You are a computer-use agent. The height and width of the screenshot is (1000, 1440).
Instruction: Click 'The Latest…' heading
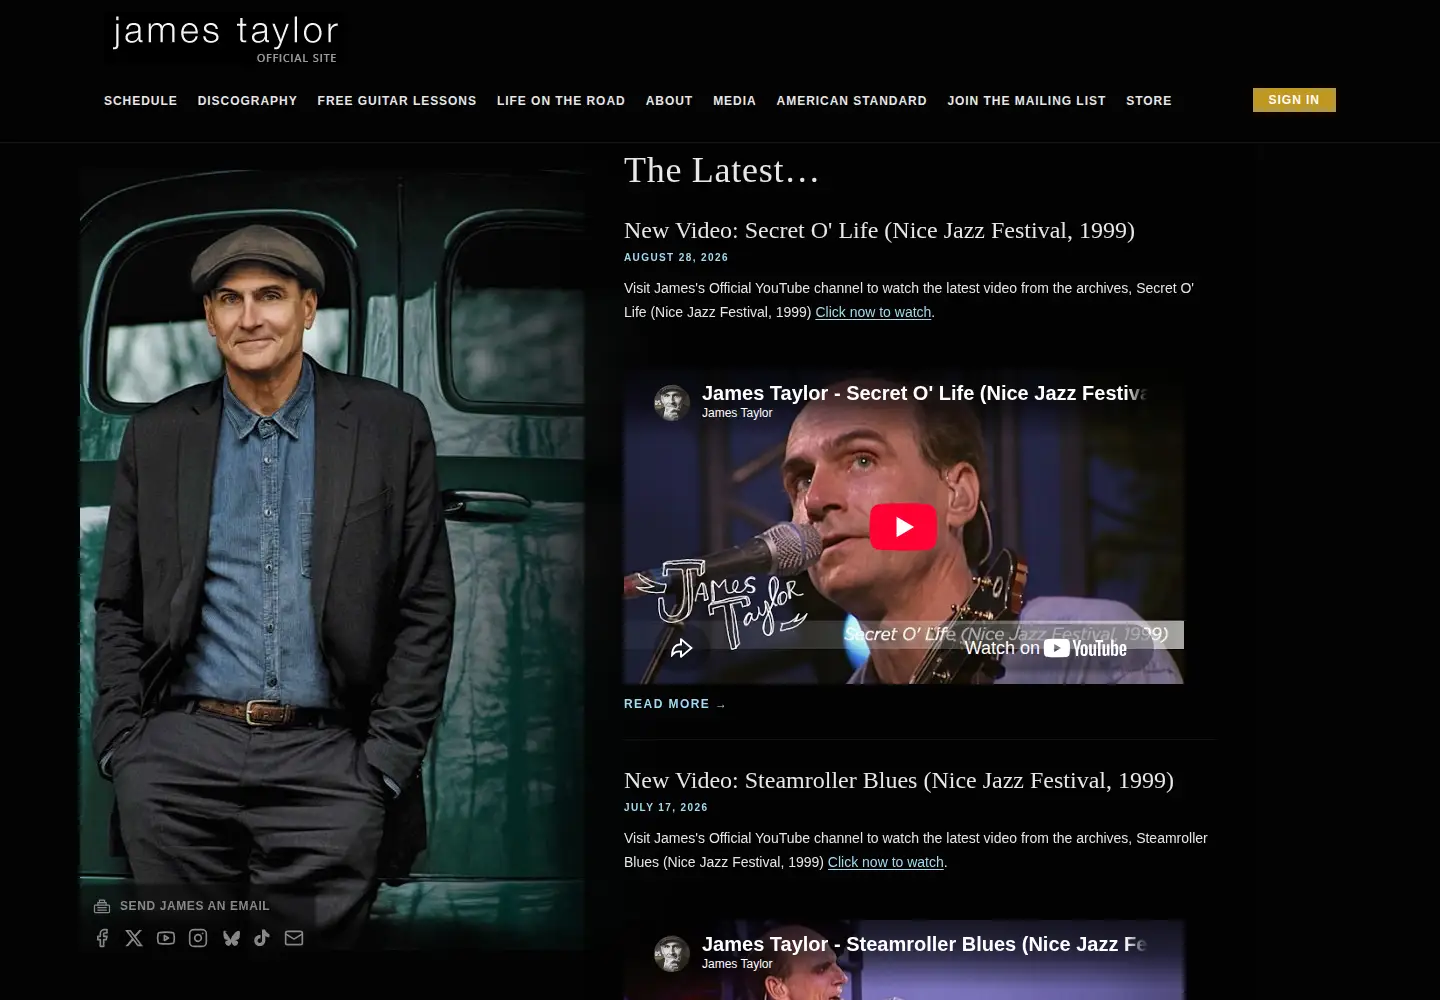click(721, 171)
